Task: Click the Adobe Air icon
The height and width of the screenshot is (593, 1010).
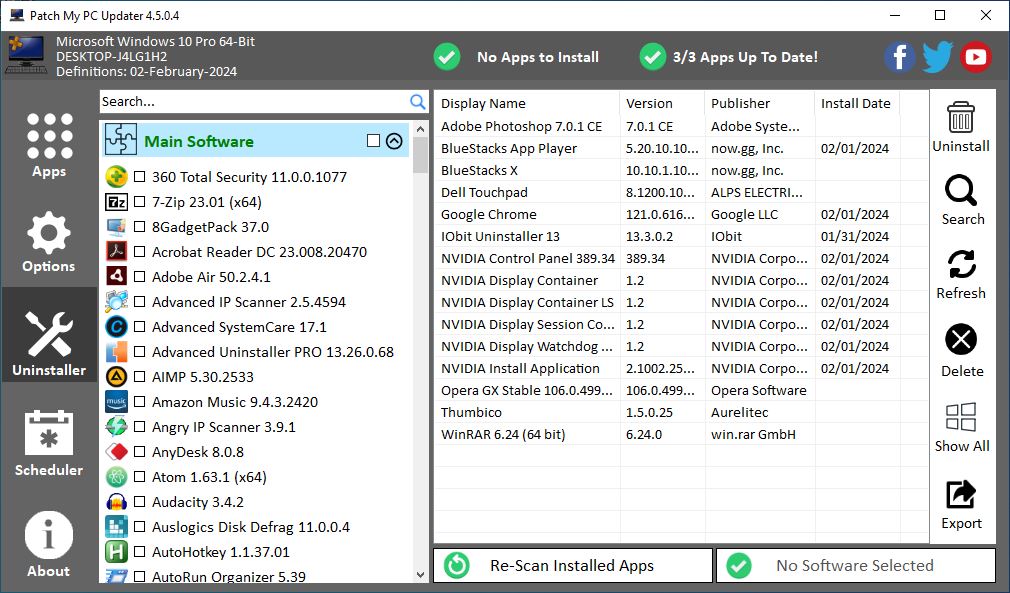Action: [x=117, y=277]
